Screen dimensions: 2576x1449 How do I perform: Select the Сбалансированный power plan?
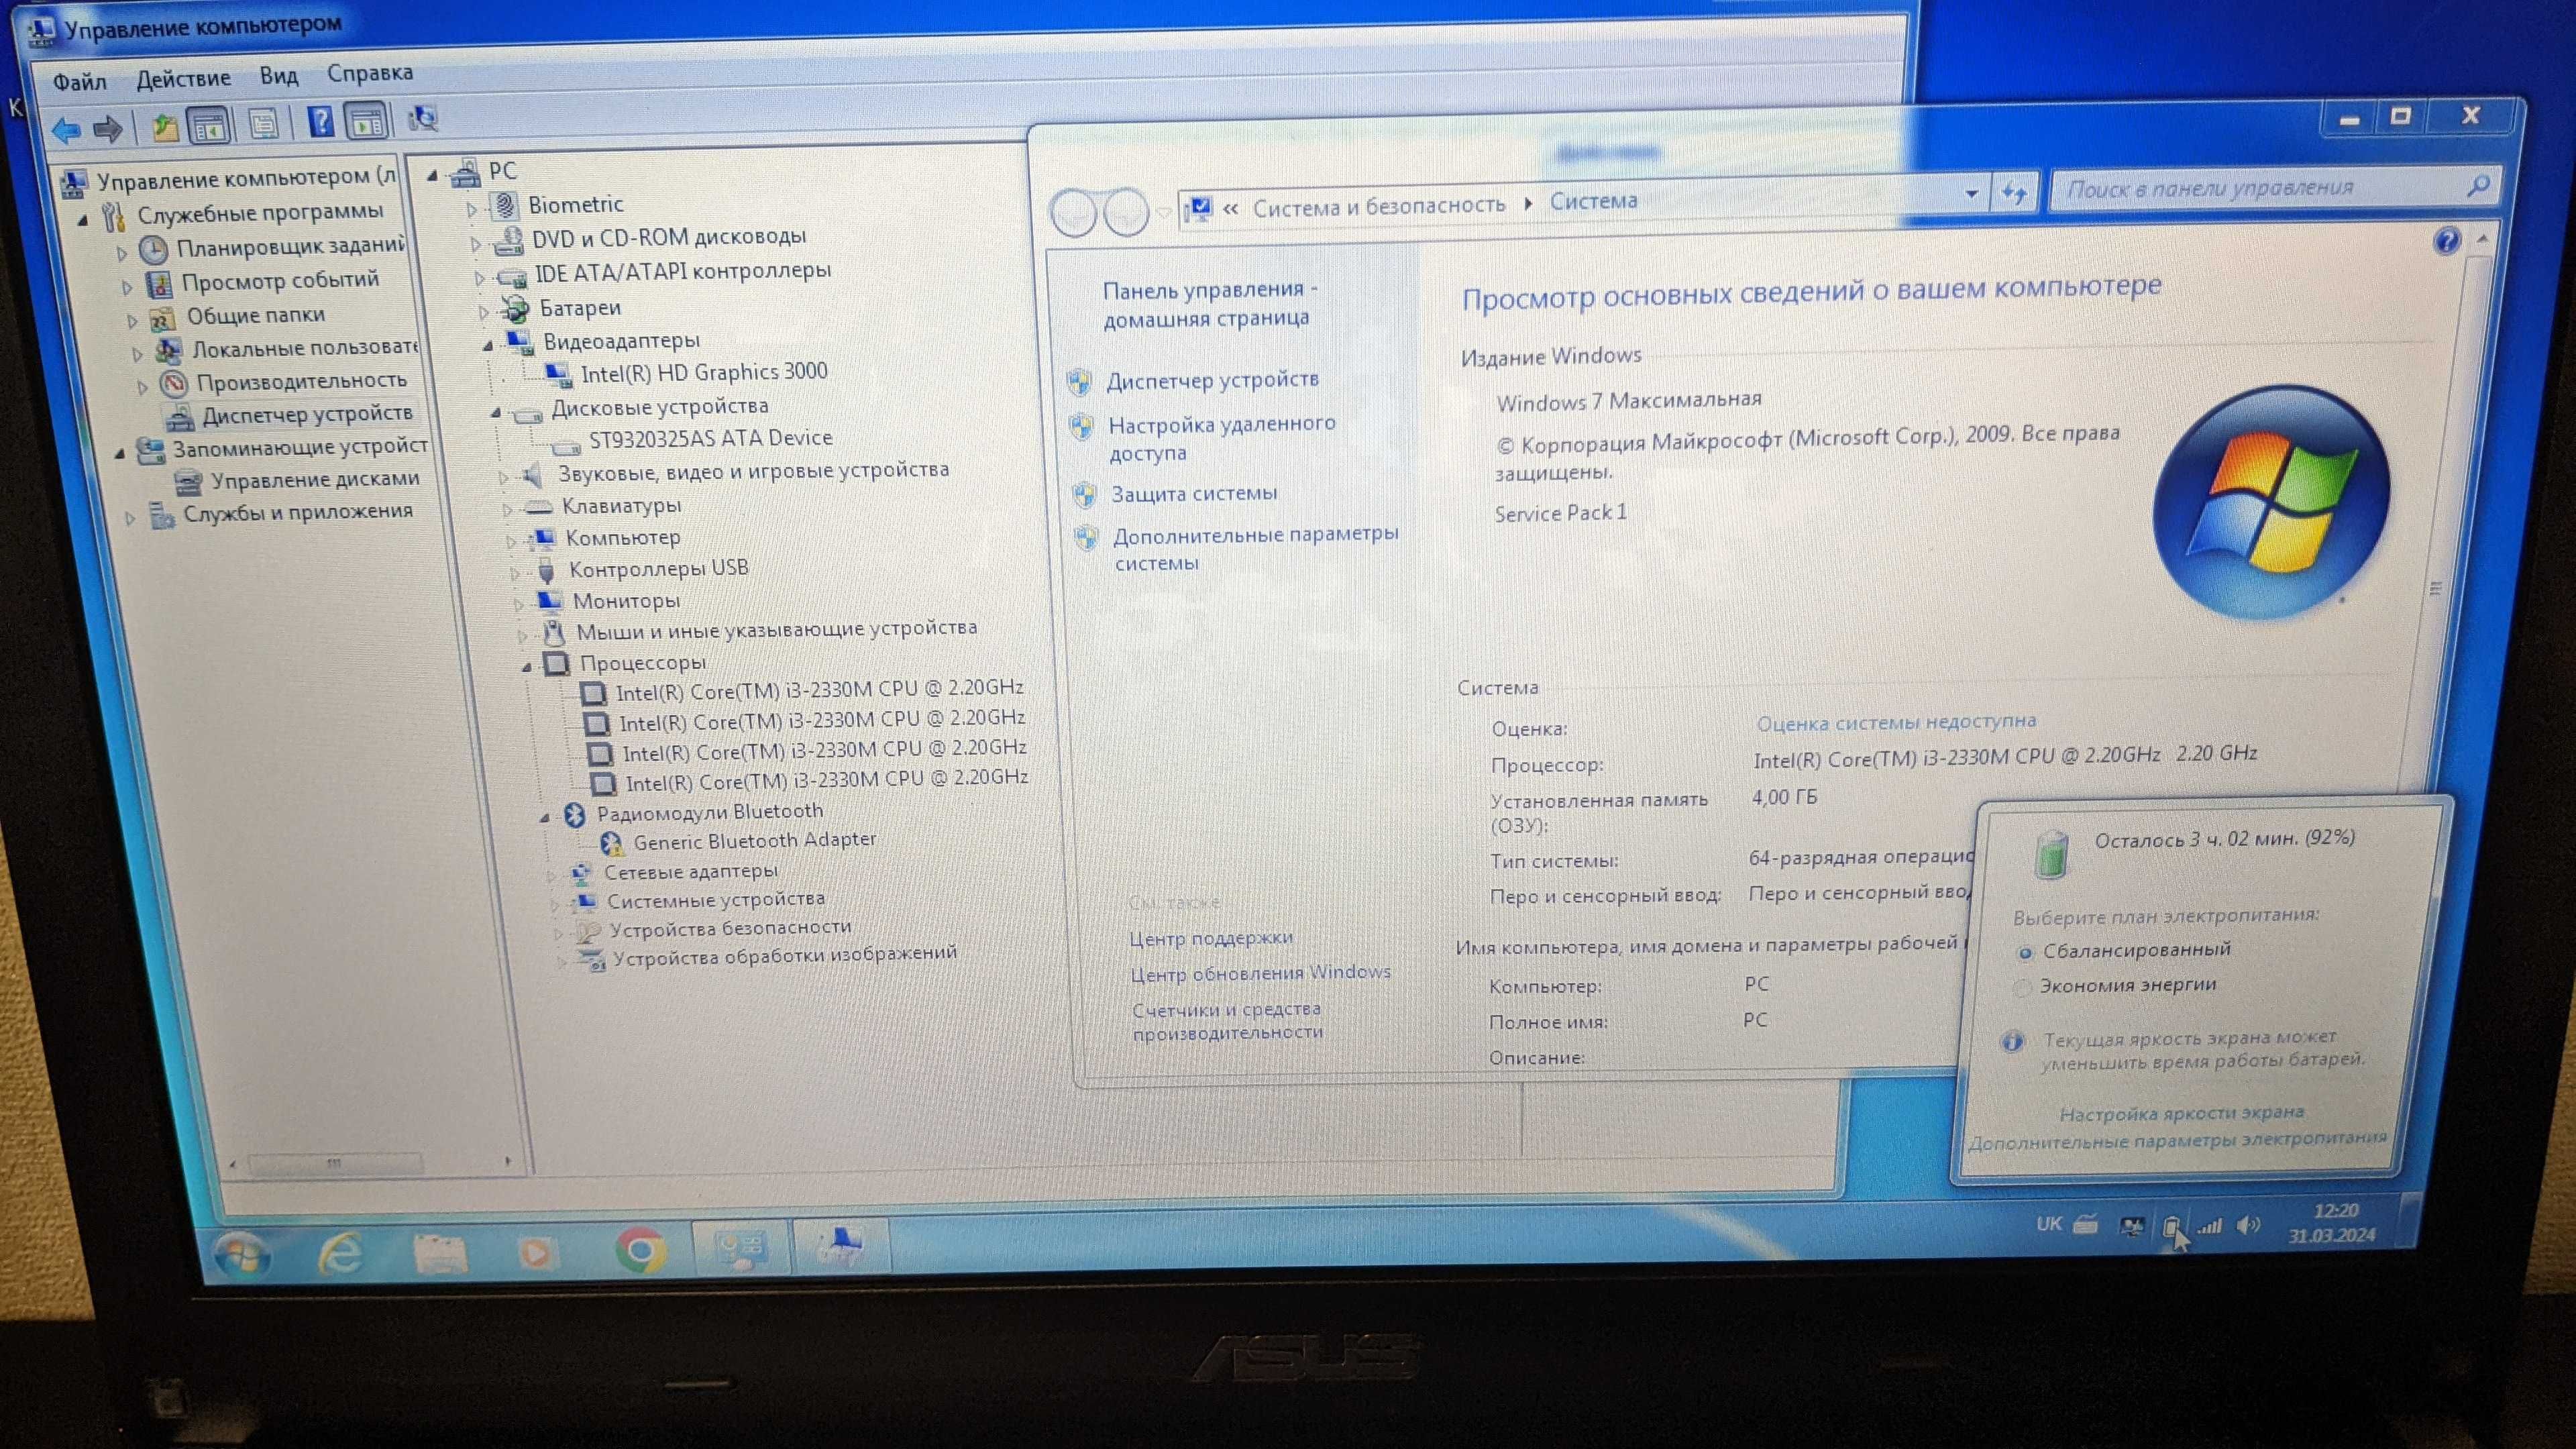click(x=2025, y=953)
